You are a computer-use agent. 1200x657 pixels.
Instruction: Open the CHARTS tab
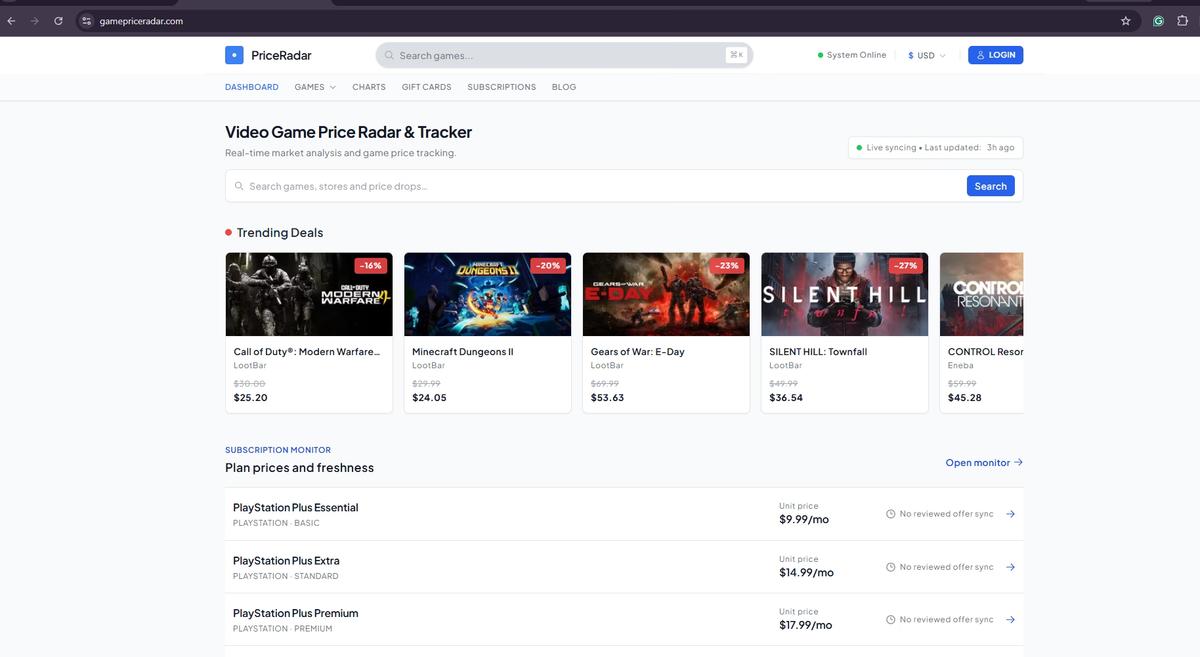coord(369,87)
